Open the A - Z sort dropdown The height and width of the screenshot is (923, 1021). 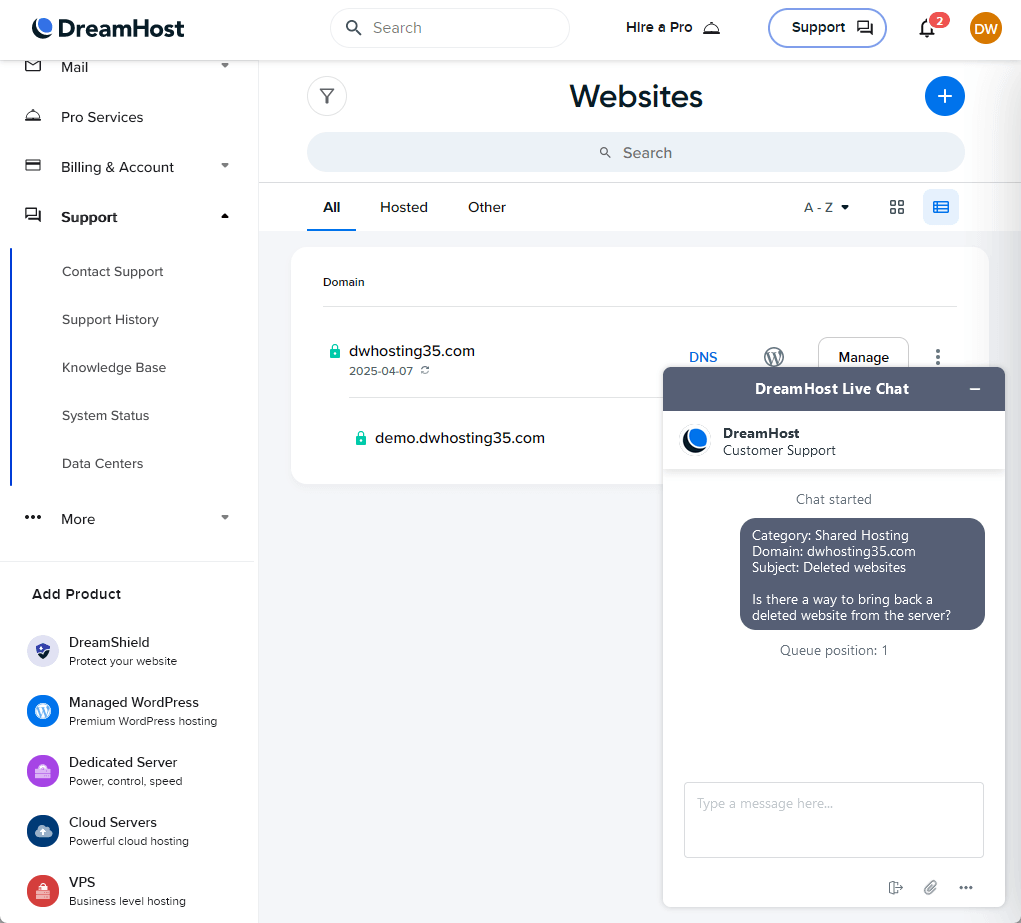click(x=826, y=207)
